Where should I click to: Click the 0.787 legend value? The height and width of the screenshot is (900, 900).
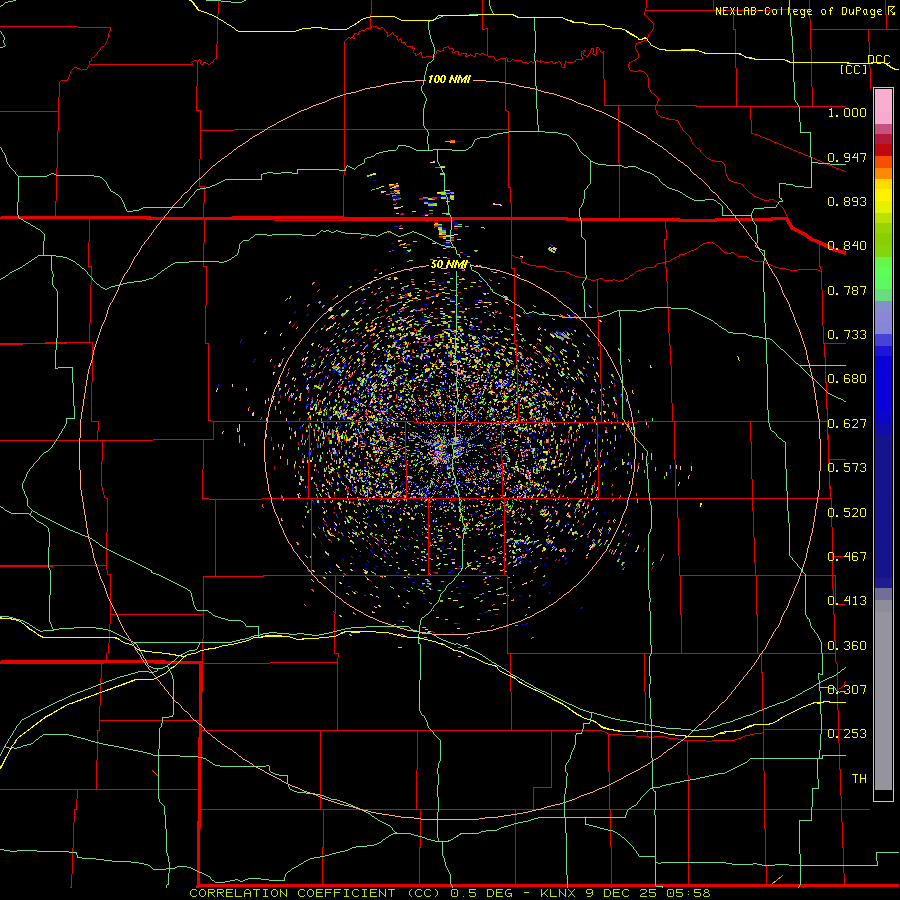coord(847,290)
